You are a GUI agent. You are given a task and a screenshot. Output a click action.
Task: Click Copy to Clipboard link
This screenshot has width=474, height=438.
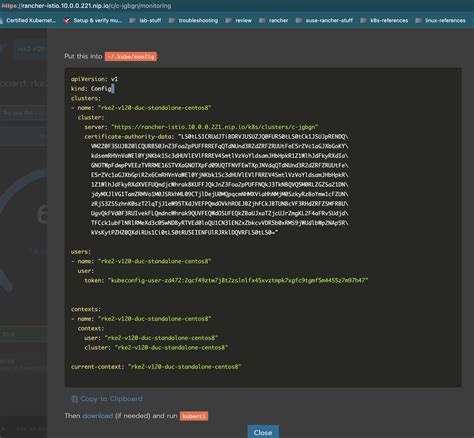pyautogui.click(x=107, y=399)
